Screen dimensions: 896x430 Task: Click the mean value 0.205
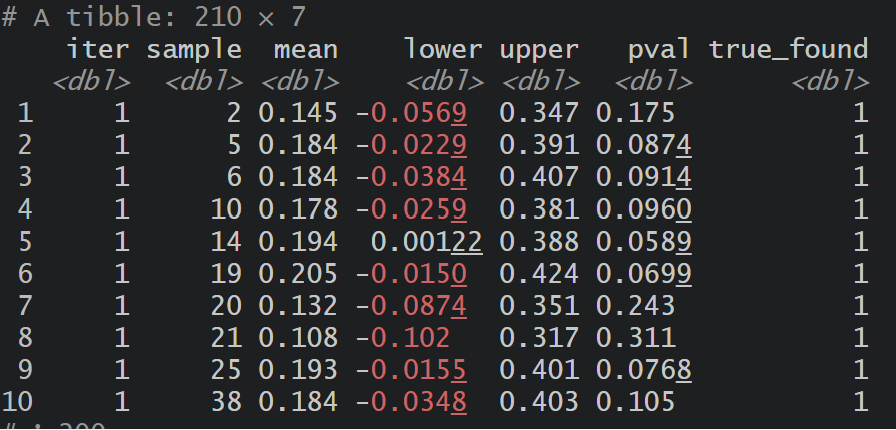(298, 274)
